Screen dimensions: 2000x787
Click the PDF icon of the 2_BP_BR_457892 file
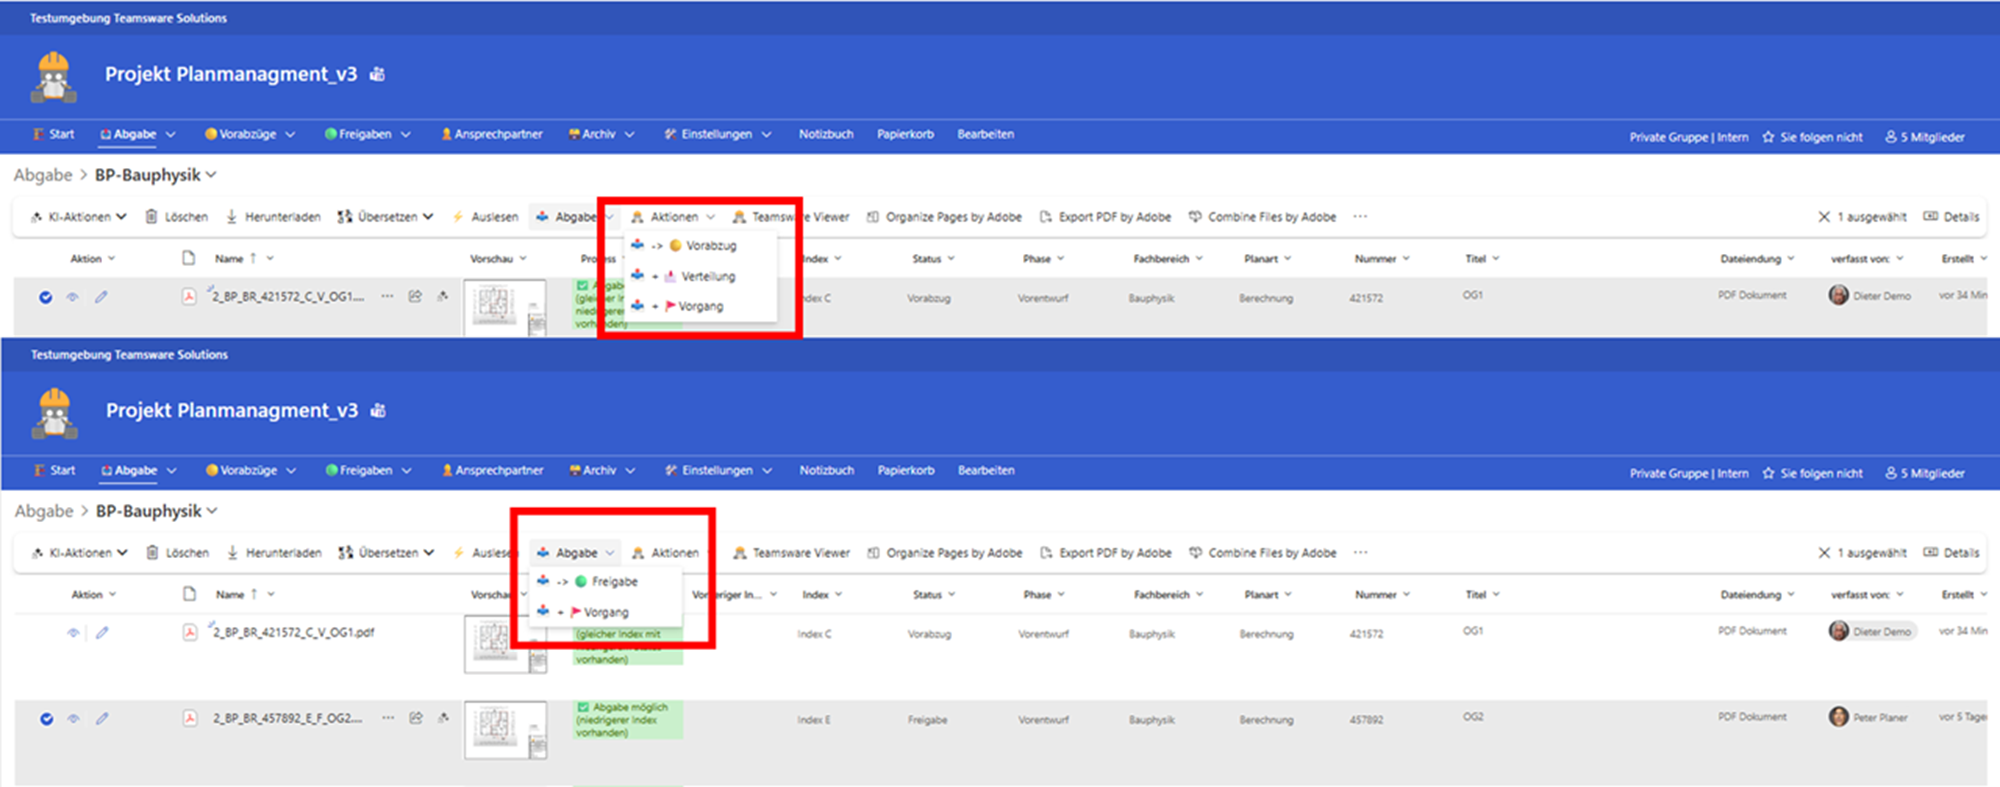189,718
